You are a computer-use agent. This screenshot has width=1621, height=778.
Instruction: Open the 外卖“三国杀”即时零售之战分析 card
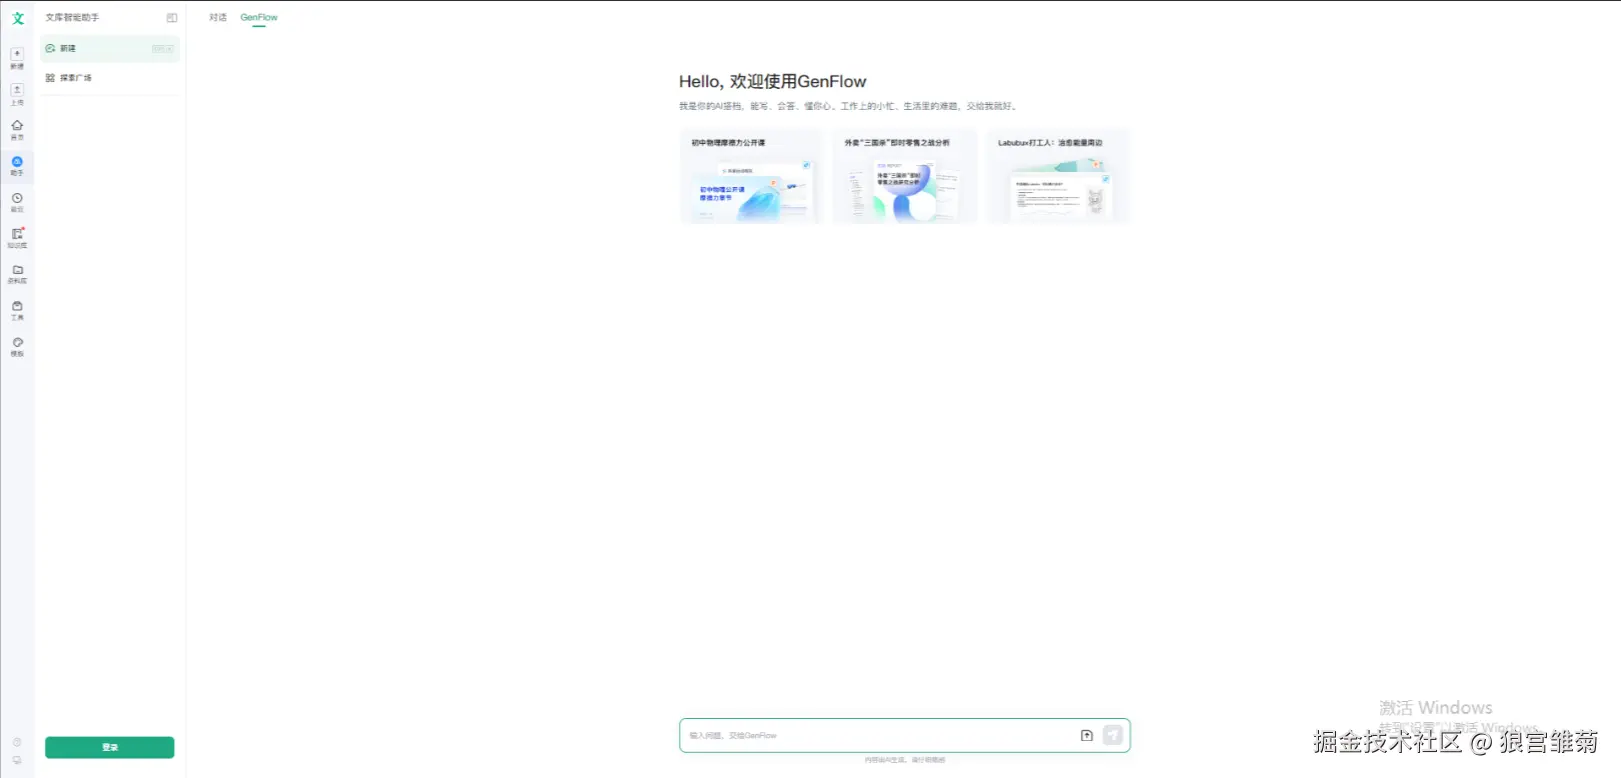click(904, 176)
